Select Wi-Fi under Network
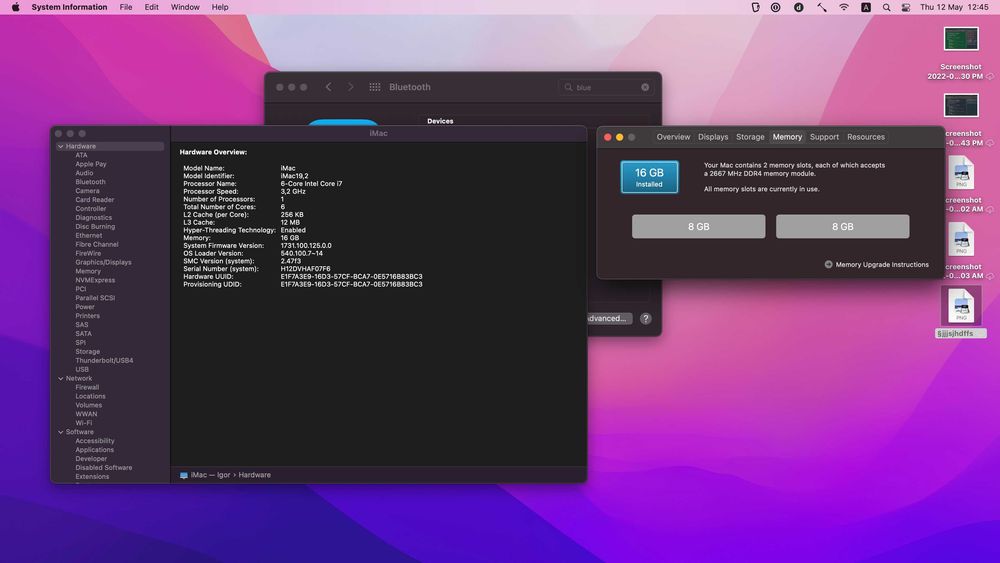Viewport: 1000px width, 563px height. (x=84, y=423)
